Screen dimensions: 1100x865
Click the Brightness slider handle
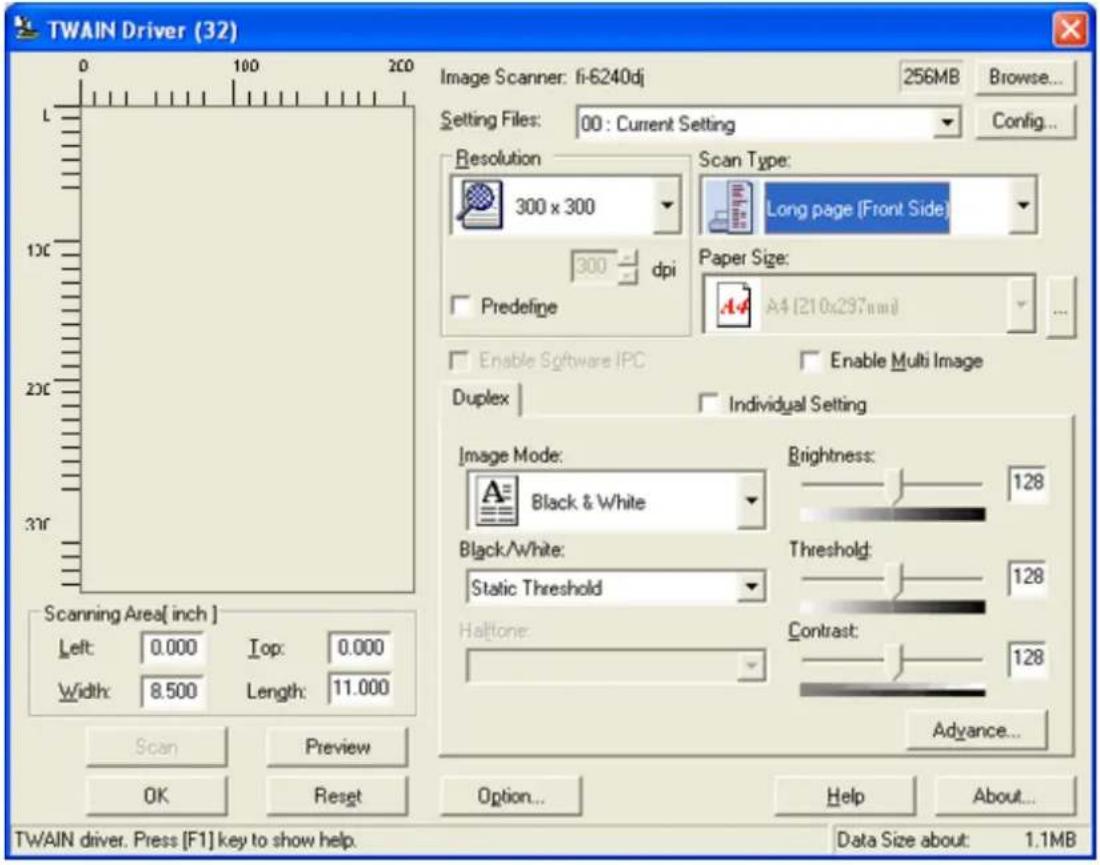(x=896, y=485)
